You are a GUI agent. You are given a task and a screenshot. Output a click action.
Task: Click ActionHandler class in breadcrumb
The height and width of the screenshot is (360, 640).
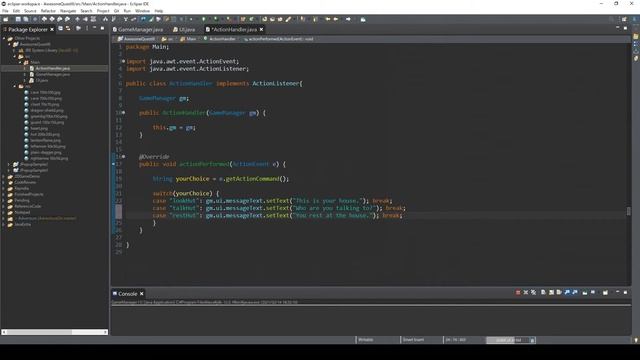[x=222, y=39]
